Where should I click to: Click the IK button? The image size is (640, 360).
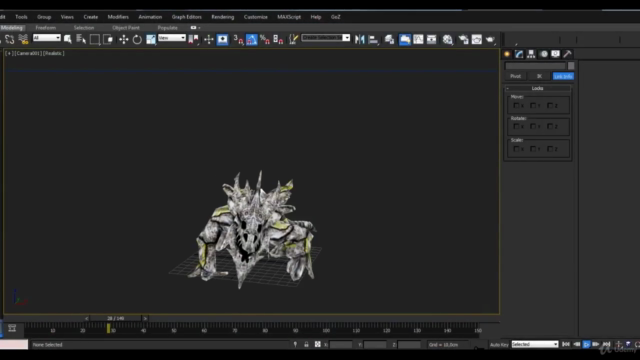click(539, 76)
